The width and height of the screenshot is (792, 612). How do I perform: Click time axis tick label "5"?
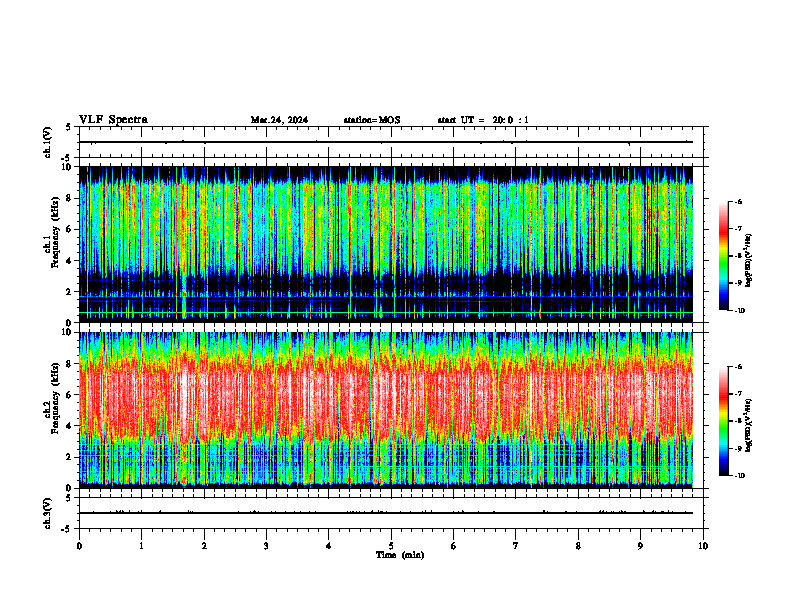(391, 546)
